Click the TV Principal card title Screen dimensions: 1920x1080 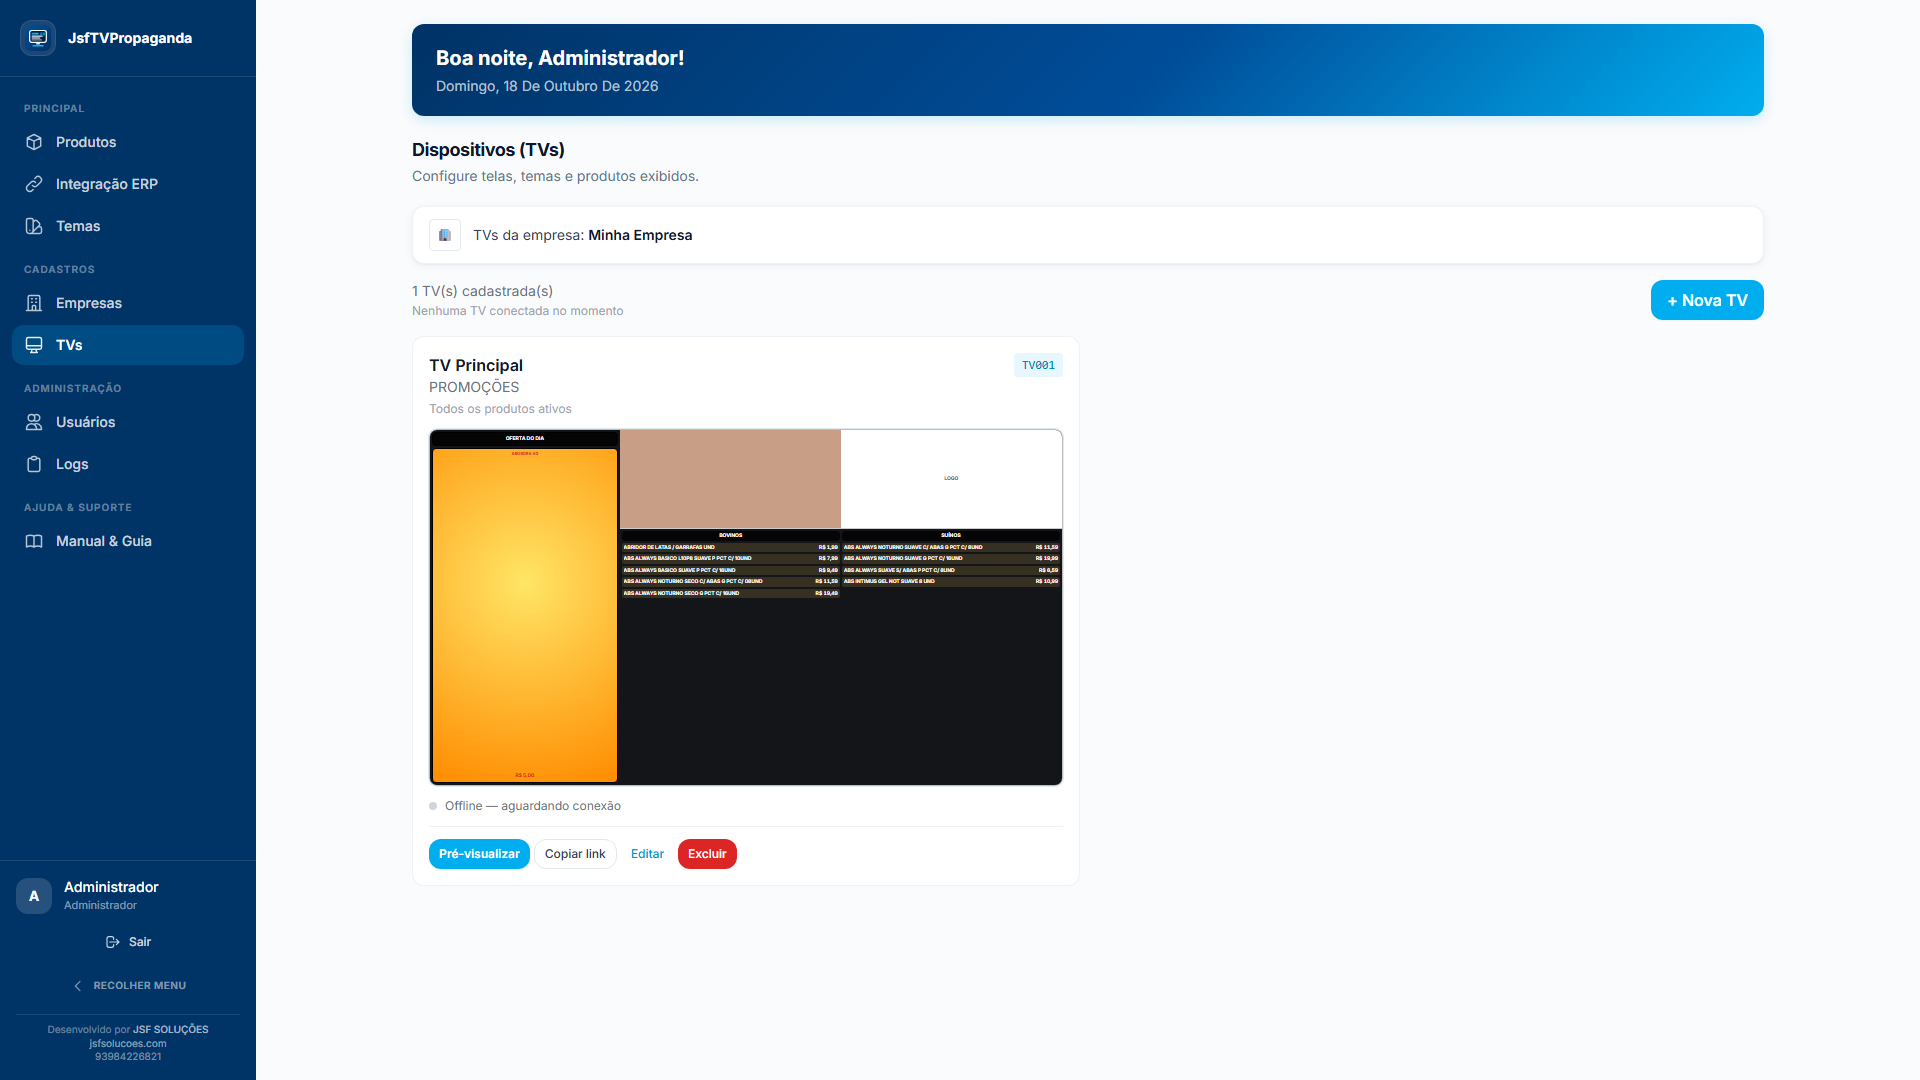476,365
